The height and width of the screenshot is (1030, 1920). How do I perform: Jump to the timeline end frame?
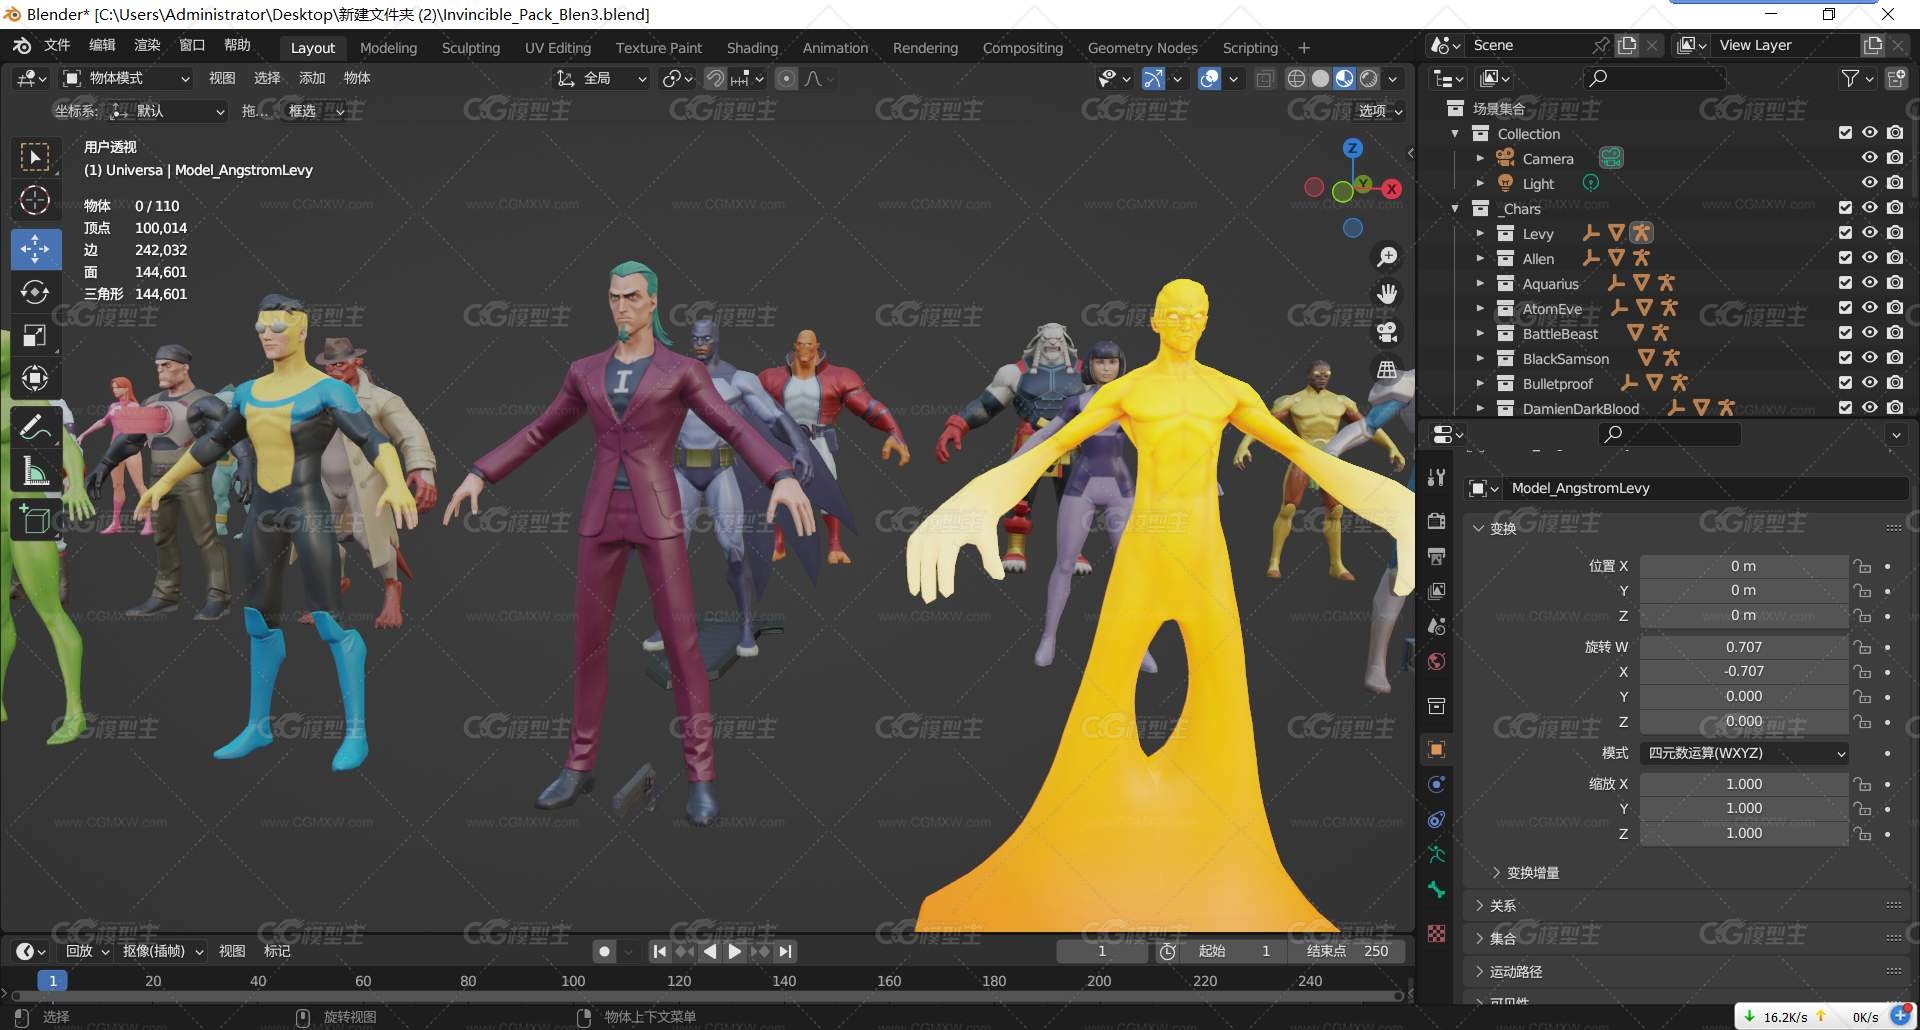[785, 952]
